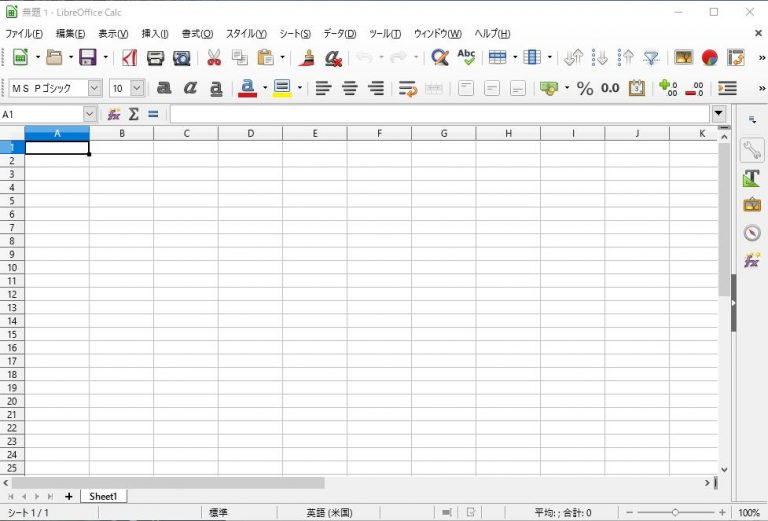Open background color dropdown arrow
The width and height of the screenshot is (768, 521).
300,89
